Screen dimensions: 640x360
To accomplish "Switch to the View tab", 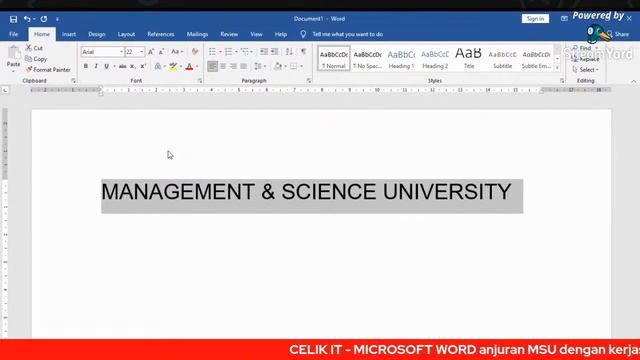I will point(256,34).
